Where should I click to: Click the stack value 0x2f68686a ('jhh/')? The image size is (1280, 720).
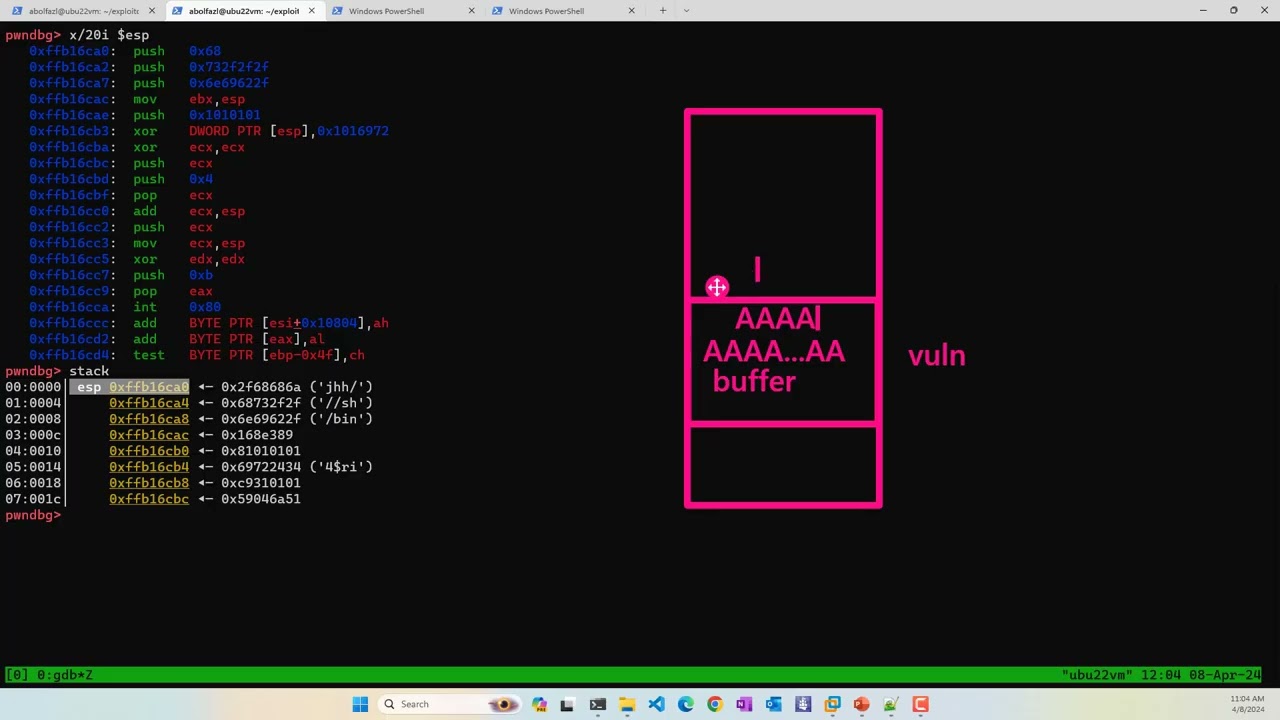pyautogui.click(x=297, y=387)
